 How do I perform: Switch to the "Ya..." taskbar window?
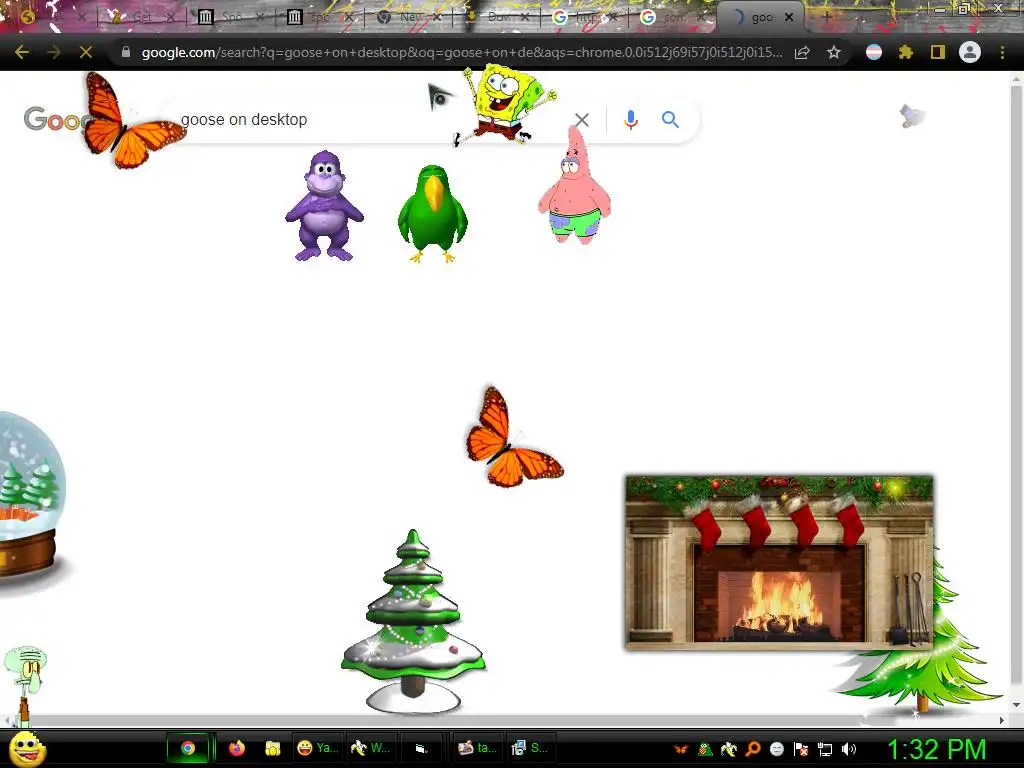(x=317, y=748)
